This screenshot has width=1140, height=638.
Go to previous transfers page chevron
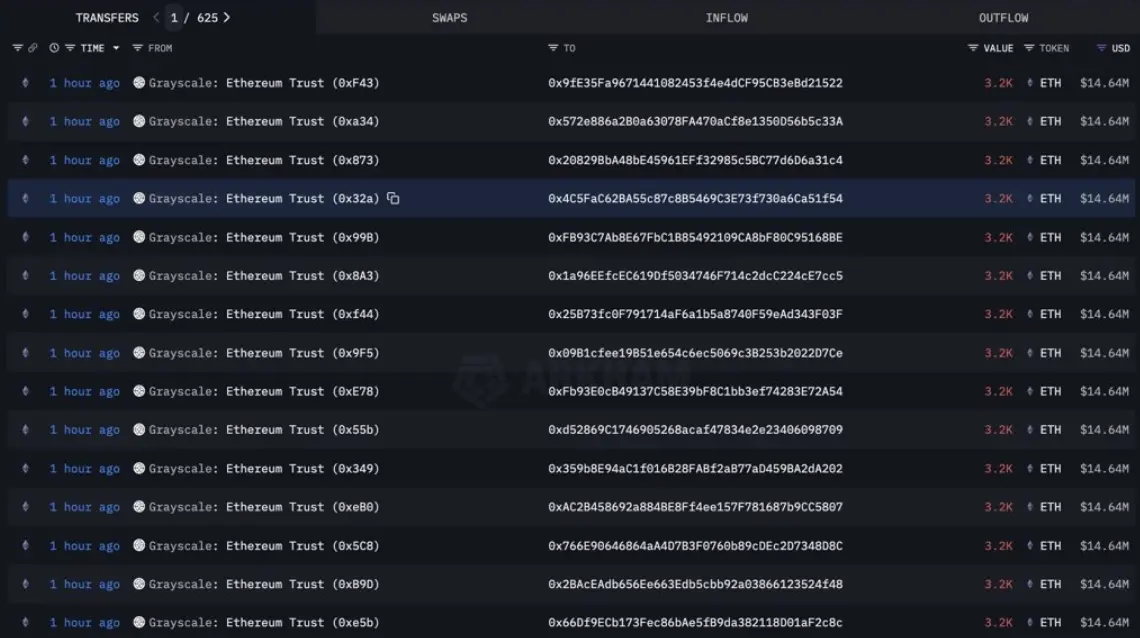pos(156,17)
